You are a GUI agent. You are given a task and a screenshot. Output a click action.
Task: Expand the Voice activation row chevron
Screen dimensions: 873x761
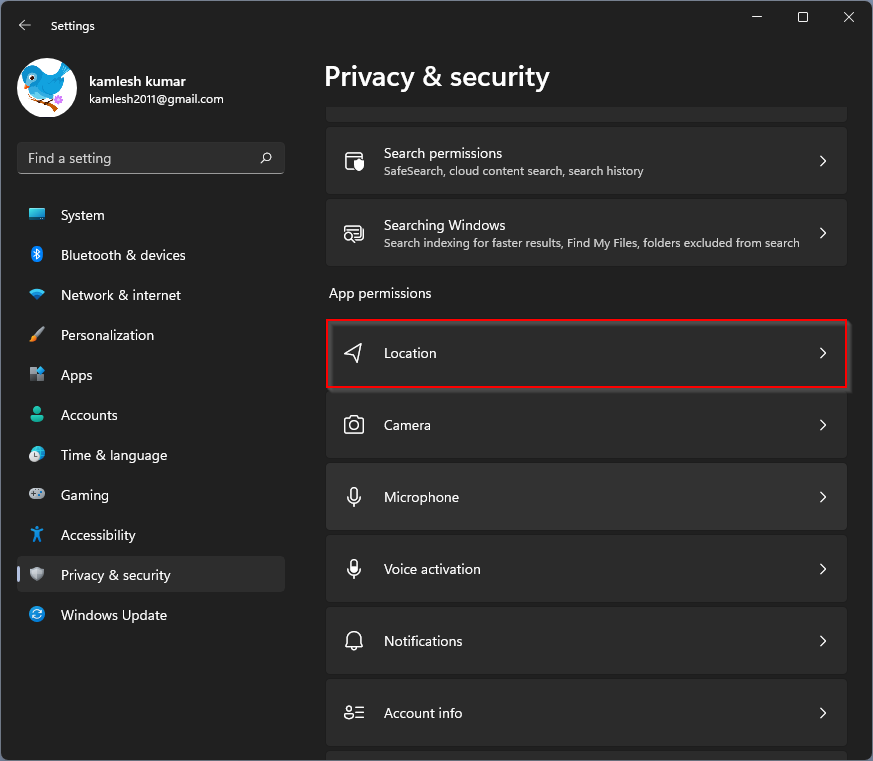pyautogui.click(x=823, y=569)
